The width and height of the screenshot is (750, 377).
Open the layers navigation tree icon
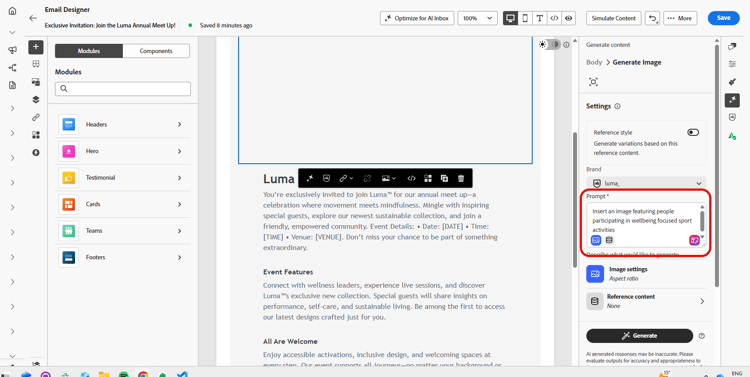pos(36,100)
